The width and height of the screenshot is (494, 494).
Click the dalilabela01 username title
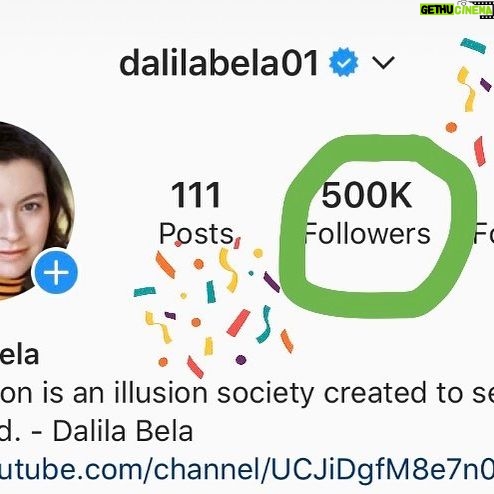219,62
